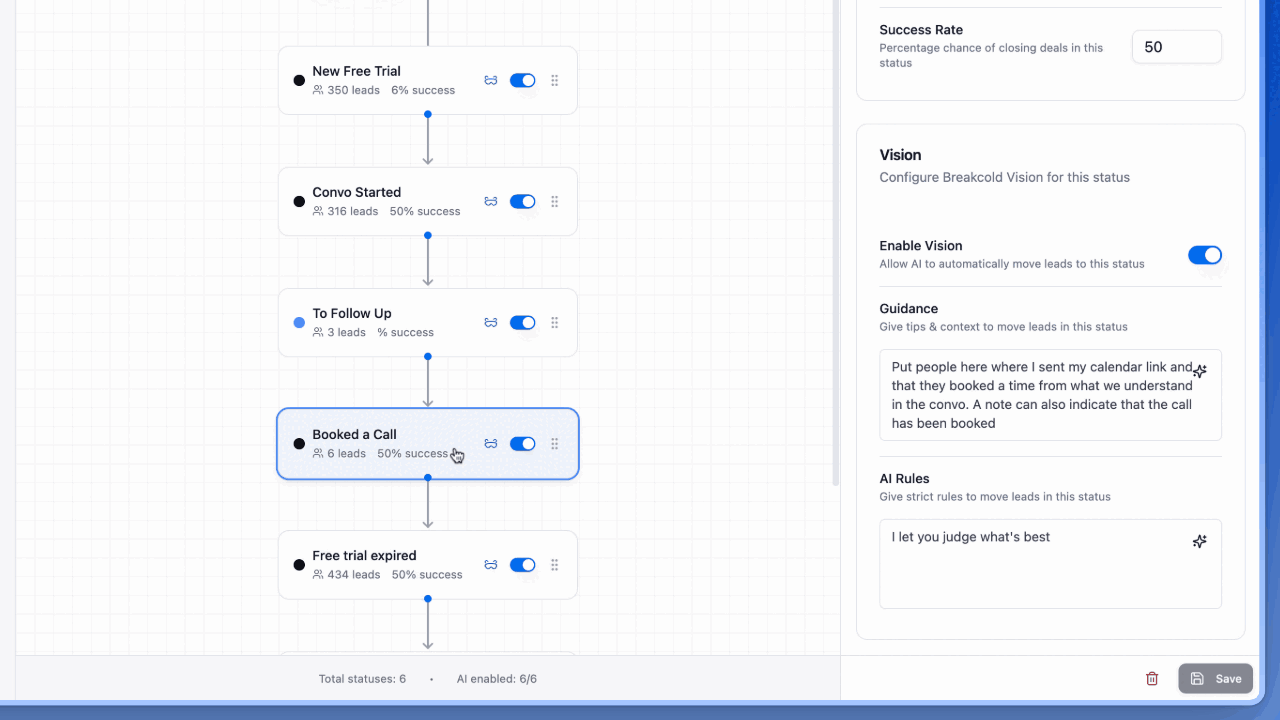Click the leads people icon on New Free Trial
Image resolution: width=1280 pixels, height=720 pixels.
(318, 90)
